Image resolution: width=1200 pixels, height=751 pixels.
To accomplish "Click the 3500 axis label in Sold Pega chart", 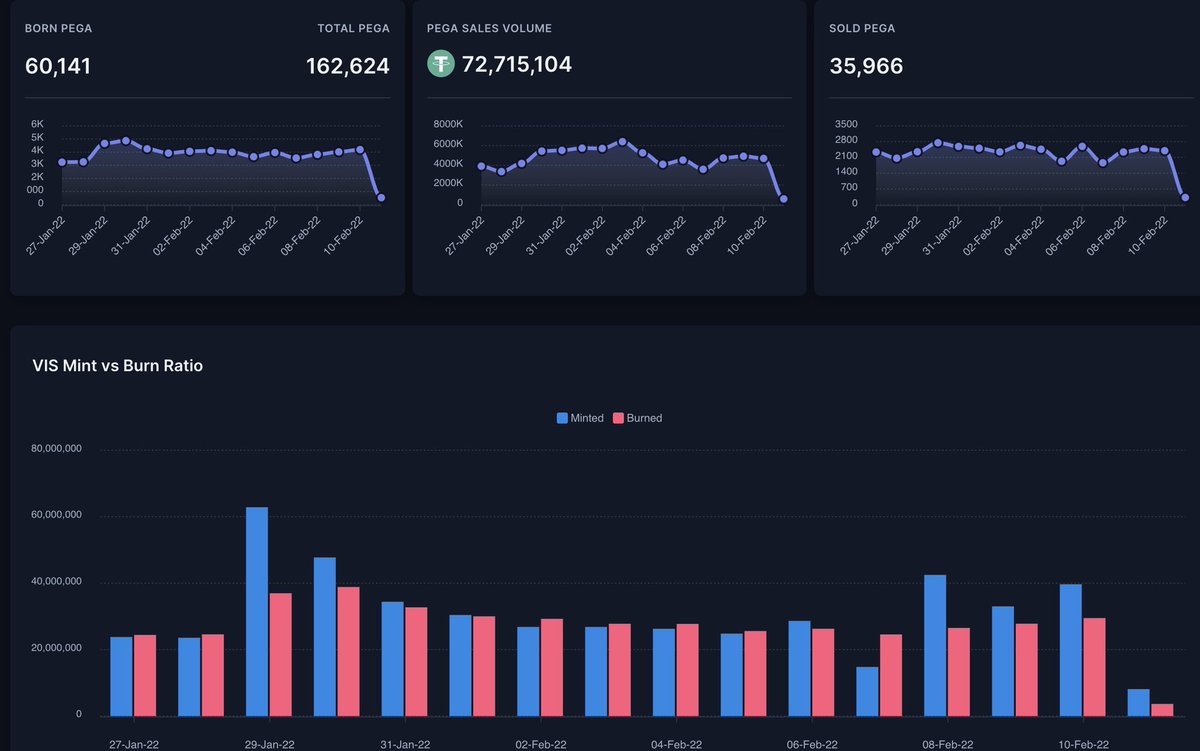I will (846, 124).
